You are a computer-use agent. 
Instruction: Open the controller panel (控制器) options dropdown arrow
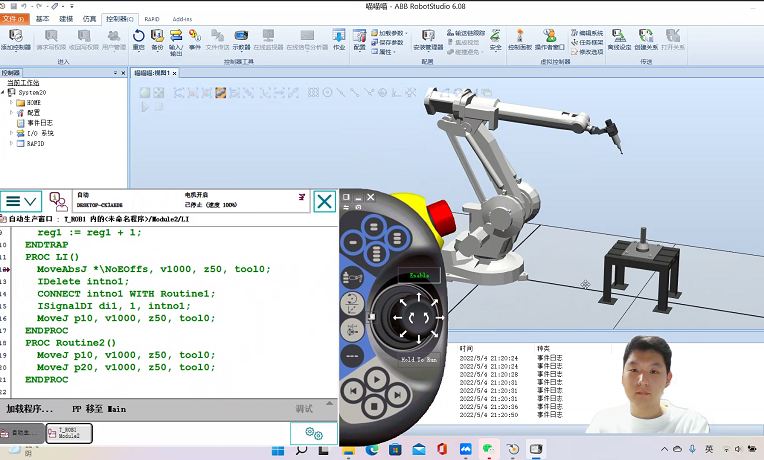pos(115,73)
